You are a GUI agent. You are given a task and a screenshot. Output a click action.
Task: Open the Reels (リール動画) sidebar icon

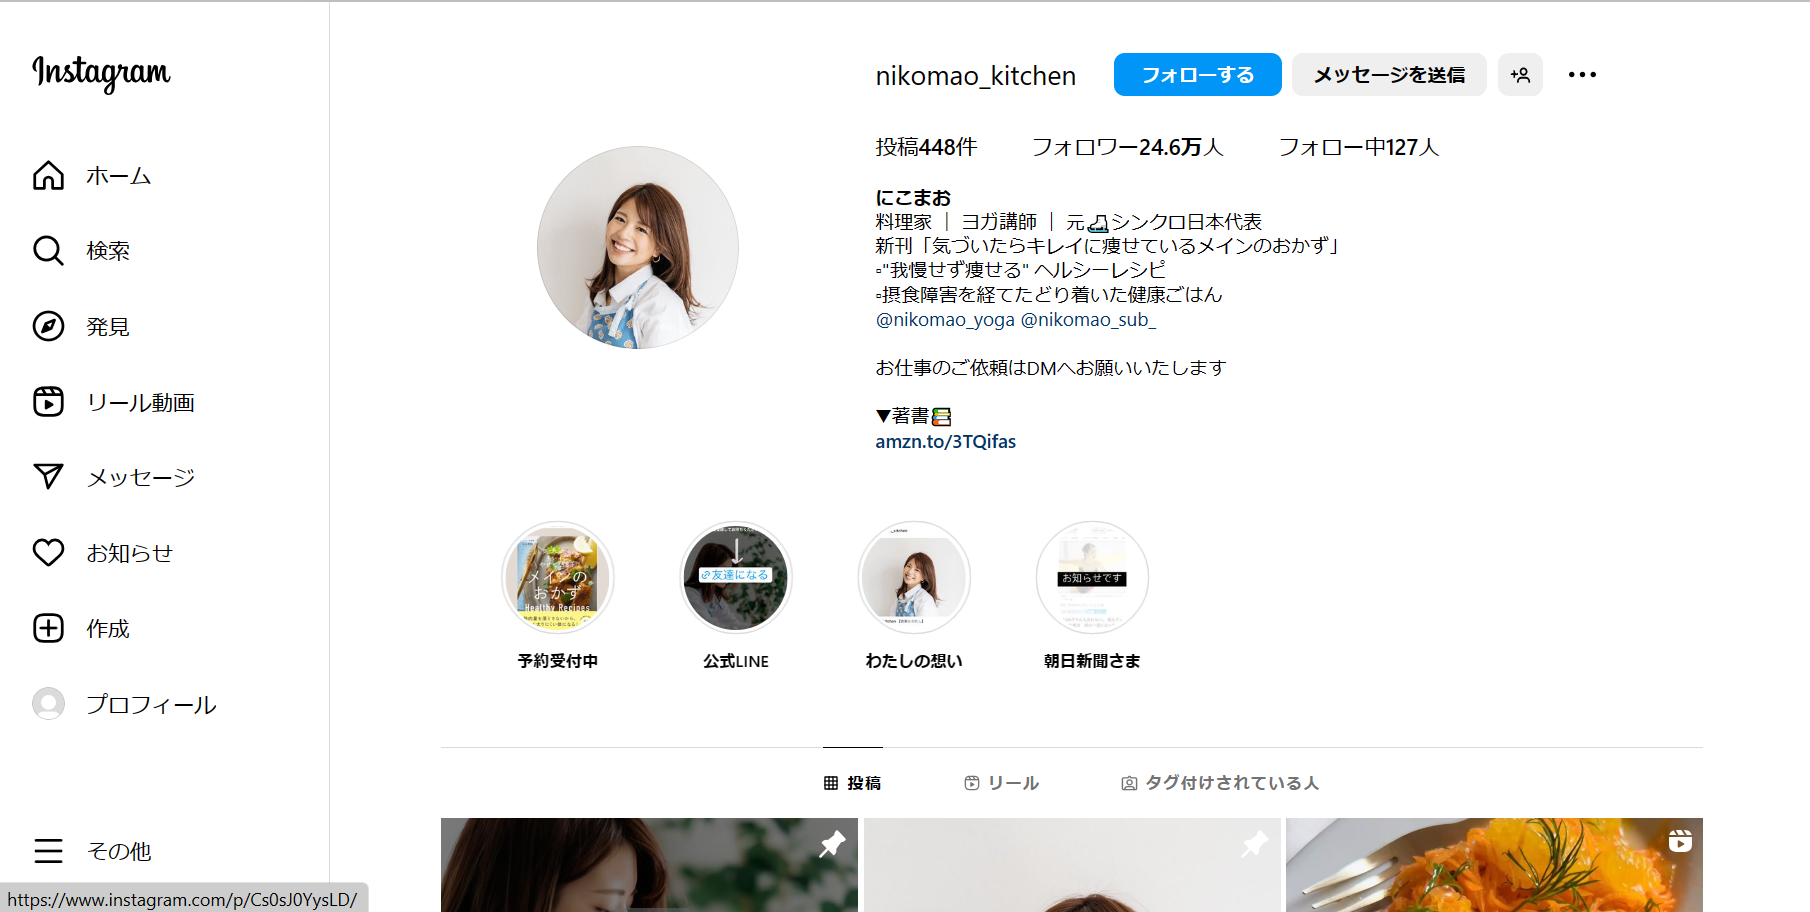(48, 401)
